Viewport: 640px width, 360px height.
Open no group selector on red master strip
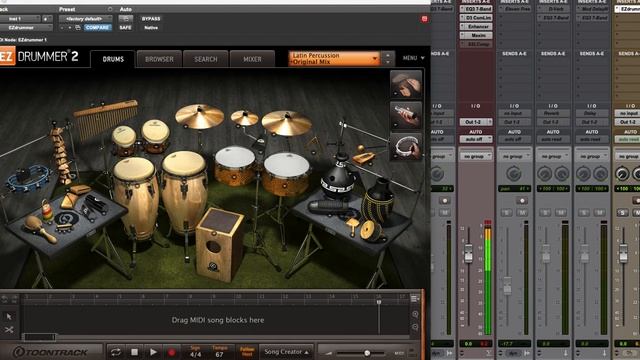pyautogui.click(x=476, y=156)
